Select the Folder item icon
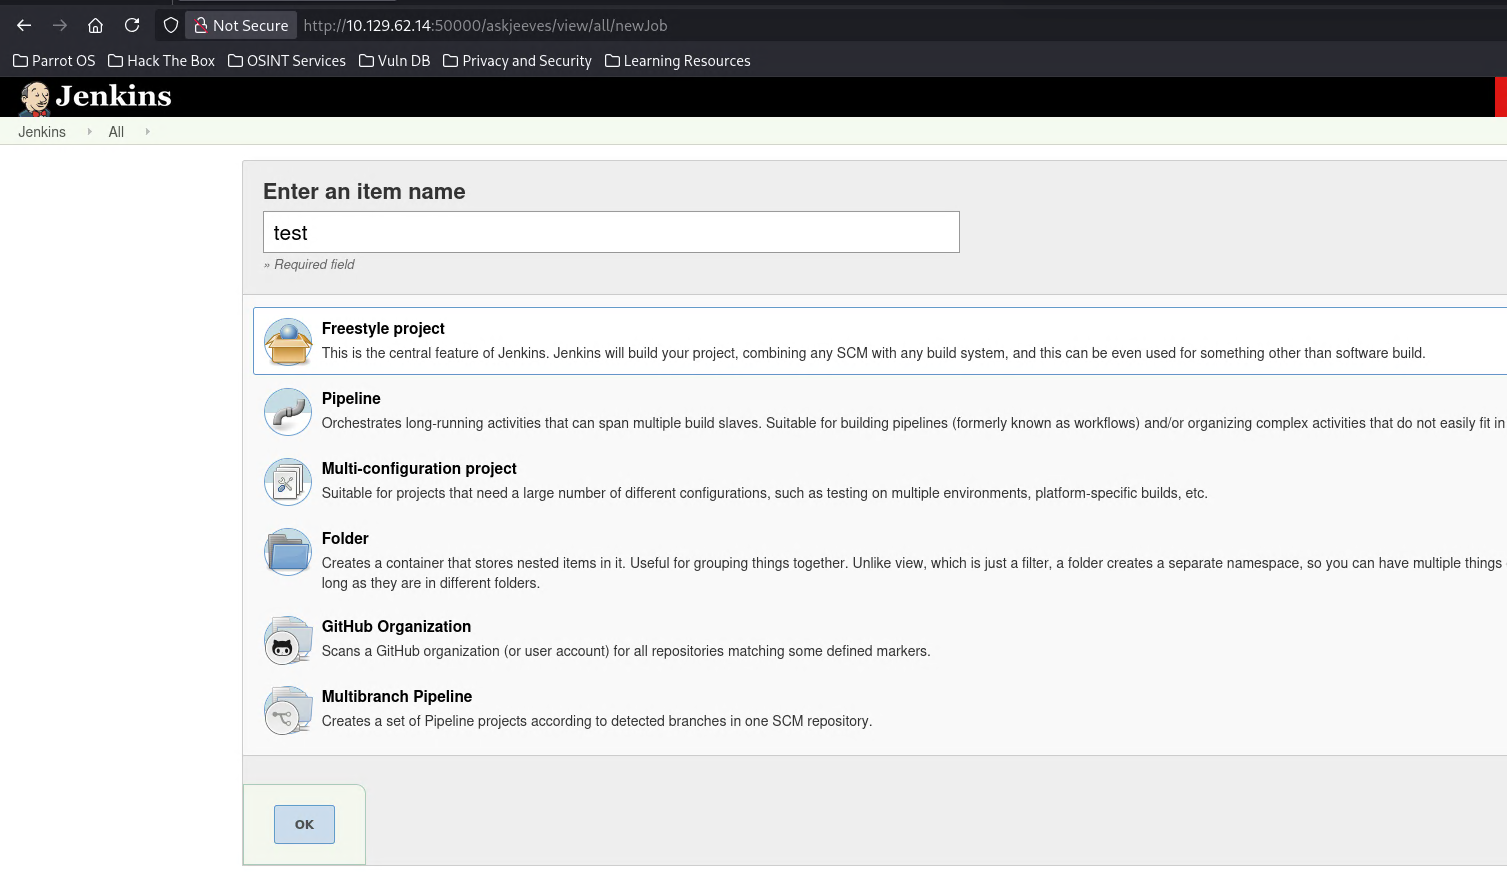1507x891 pixels. point(288,552)
